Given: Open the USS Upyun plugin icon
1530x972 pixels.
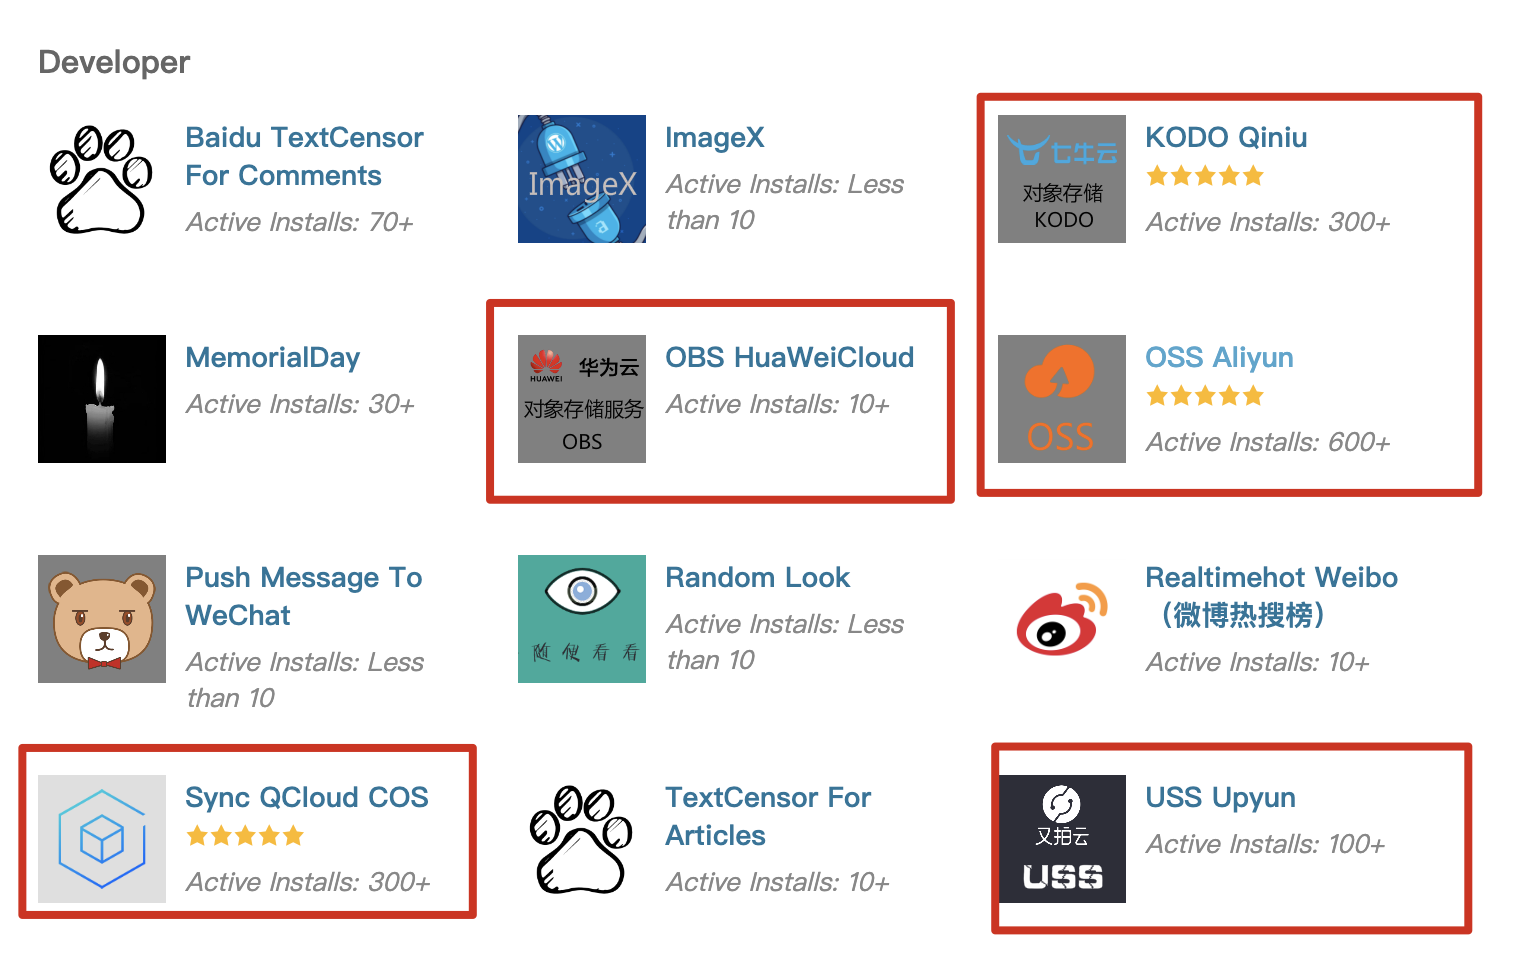Looking at the screenshot, I should pos(1061,839).
